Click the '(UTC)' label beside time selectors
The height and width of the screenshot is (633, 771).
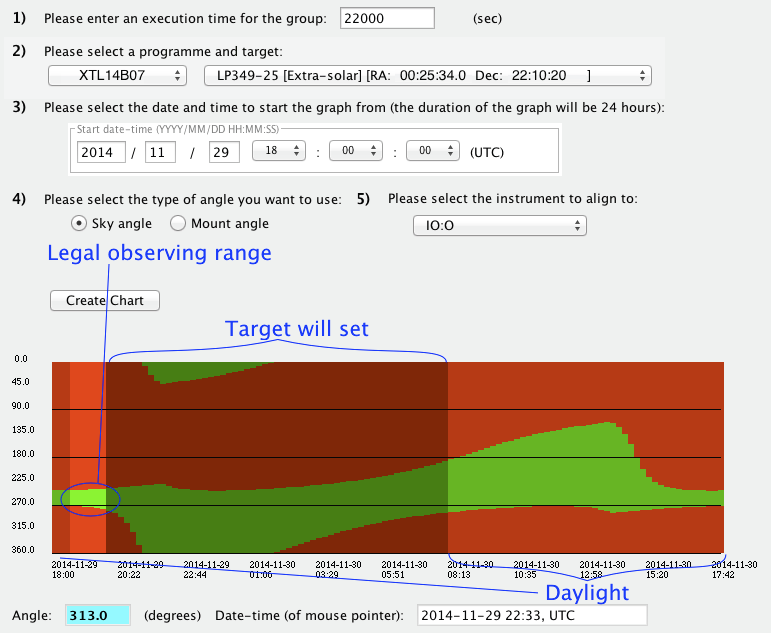point(487,152)
